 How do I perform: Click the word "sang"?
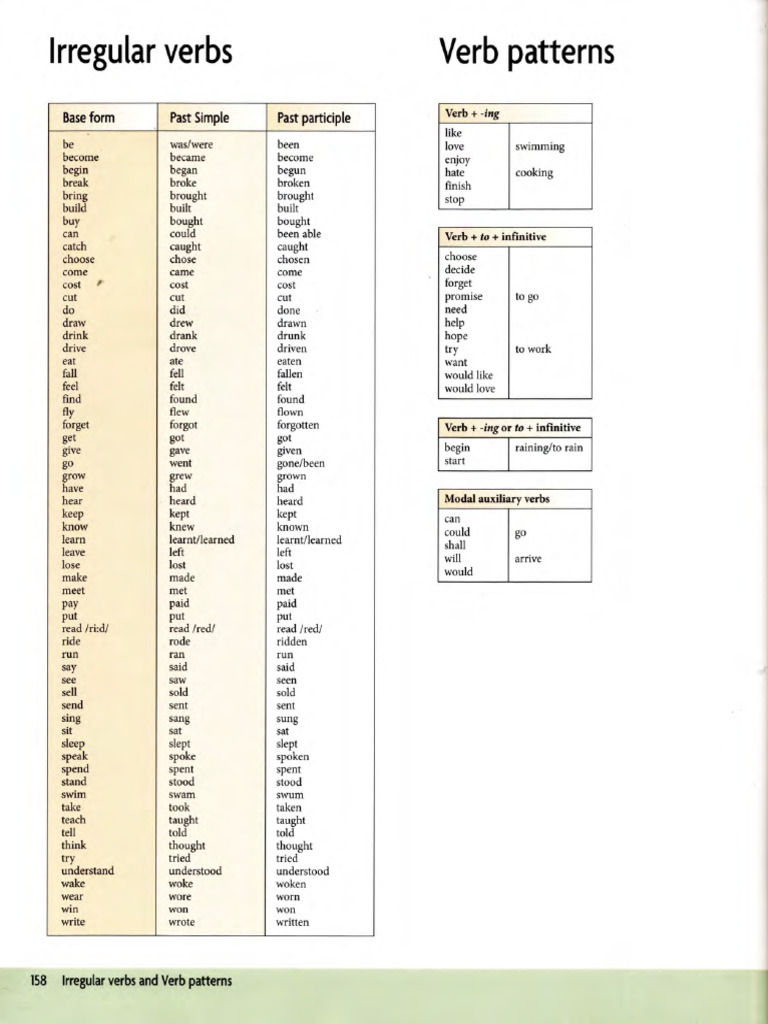pyautogui.click(x=180, y=718)
